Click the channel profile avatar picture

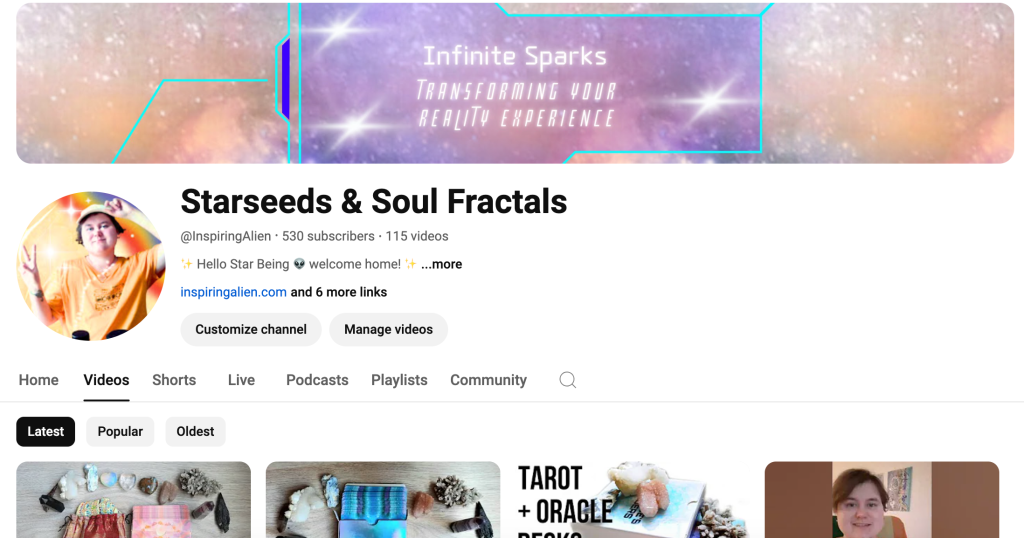click(x=91, y=266)
